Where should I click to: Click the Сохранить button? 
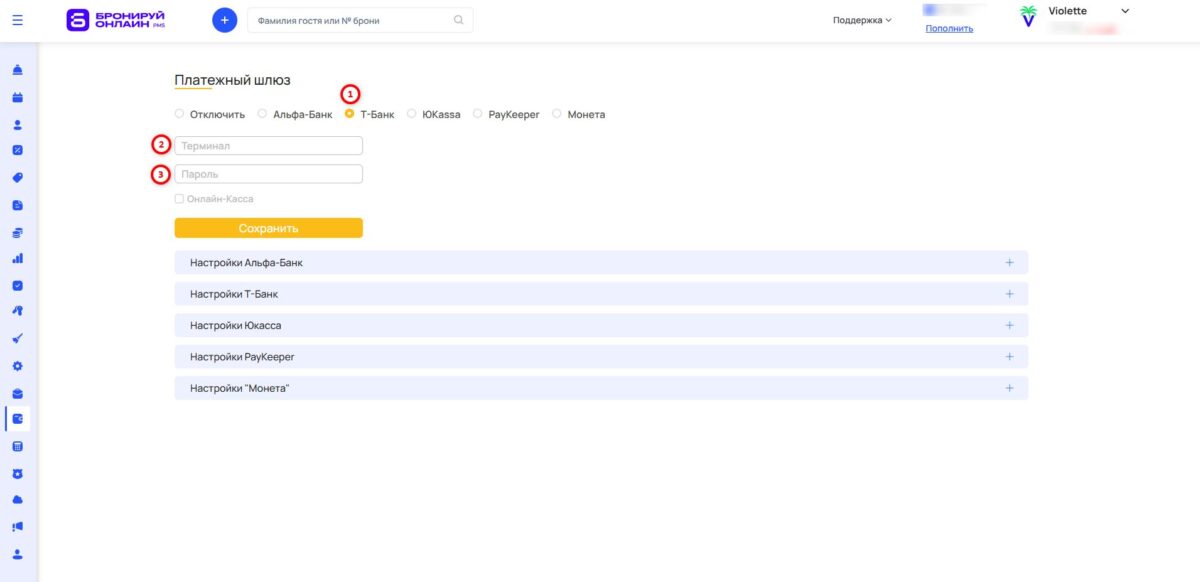click(268, 228)
